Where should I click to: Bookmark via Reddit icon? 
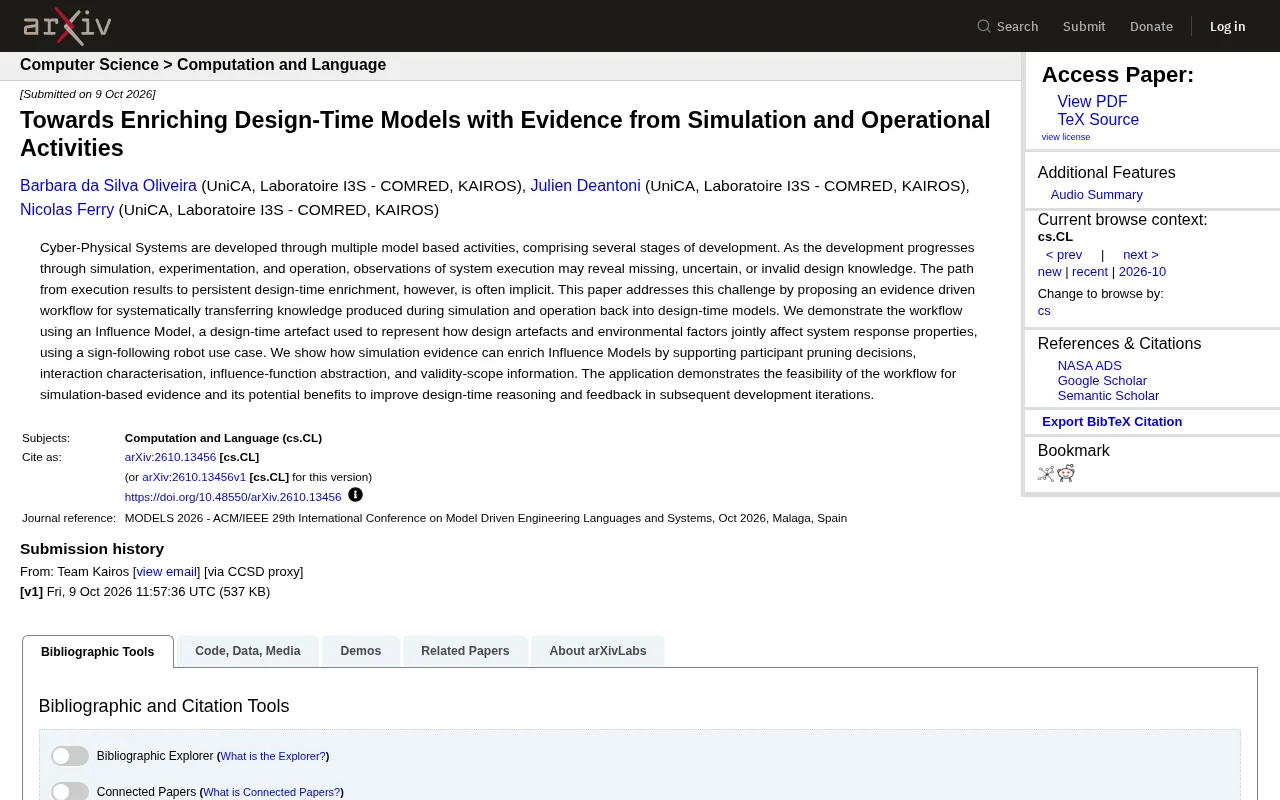tap(1066, 473)
